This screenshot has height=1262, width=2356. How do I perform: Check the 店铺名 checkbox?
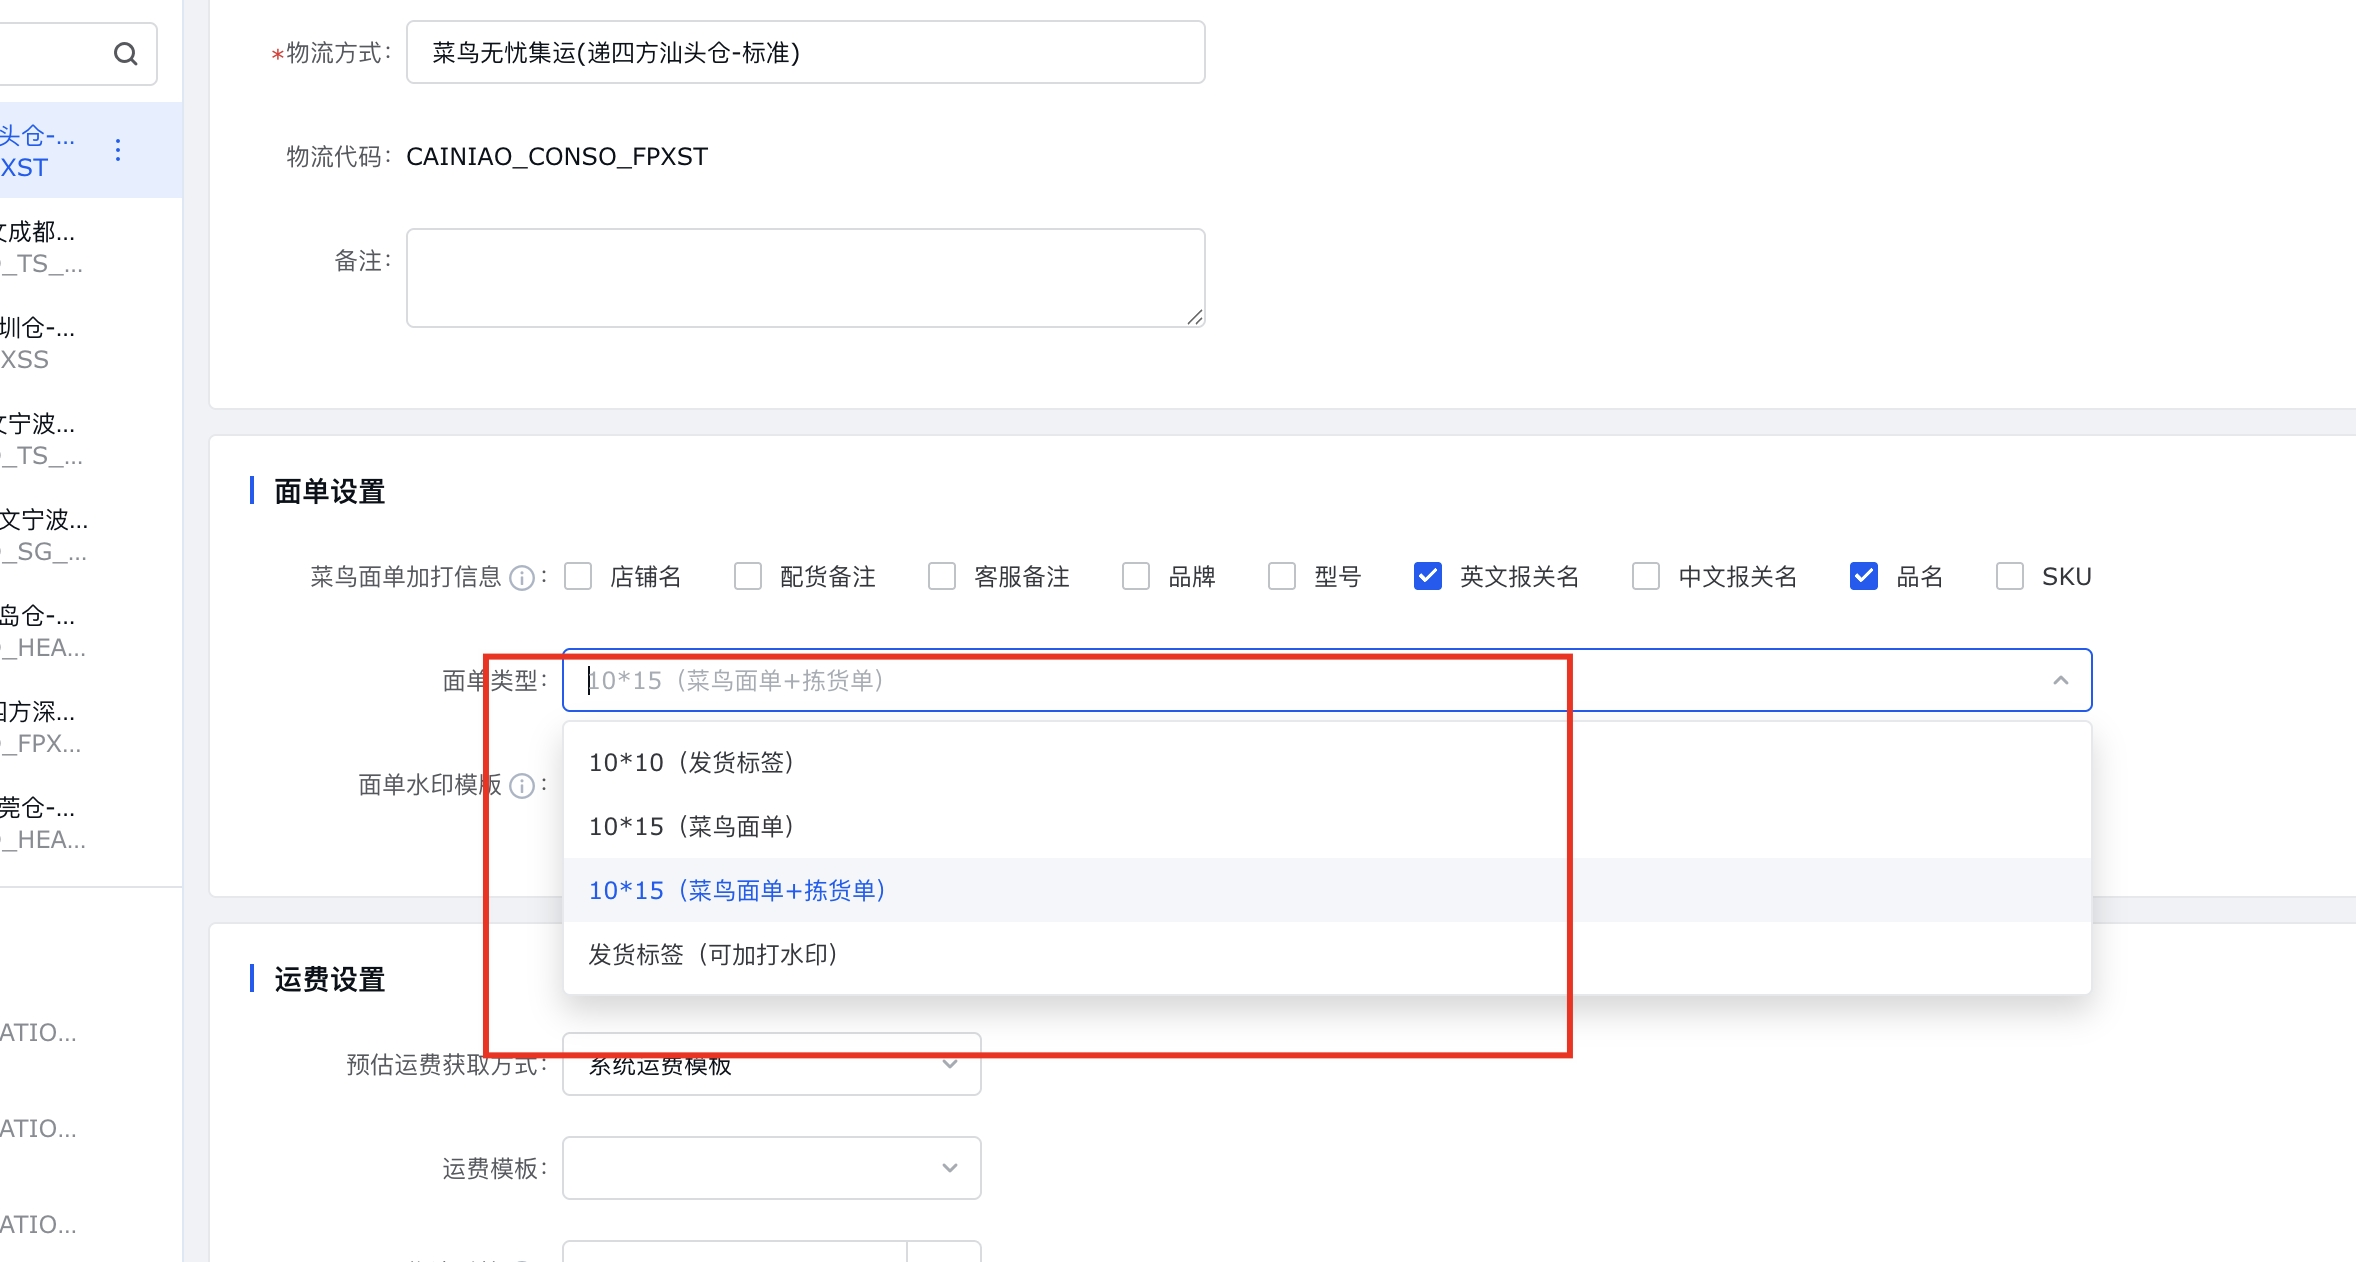[x=578, y=577]
